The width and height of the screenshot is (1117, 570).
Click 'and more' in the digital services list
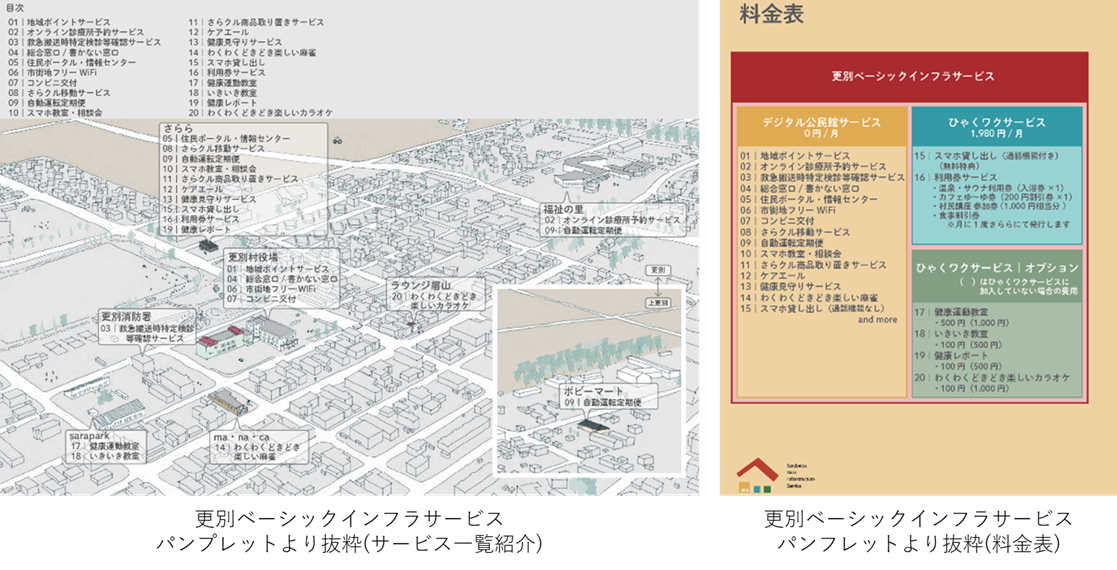(877, 320)
